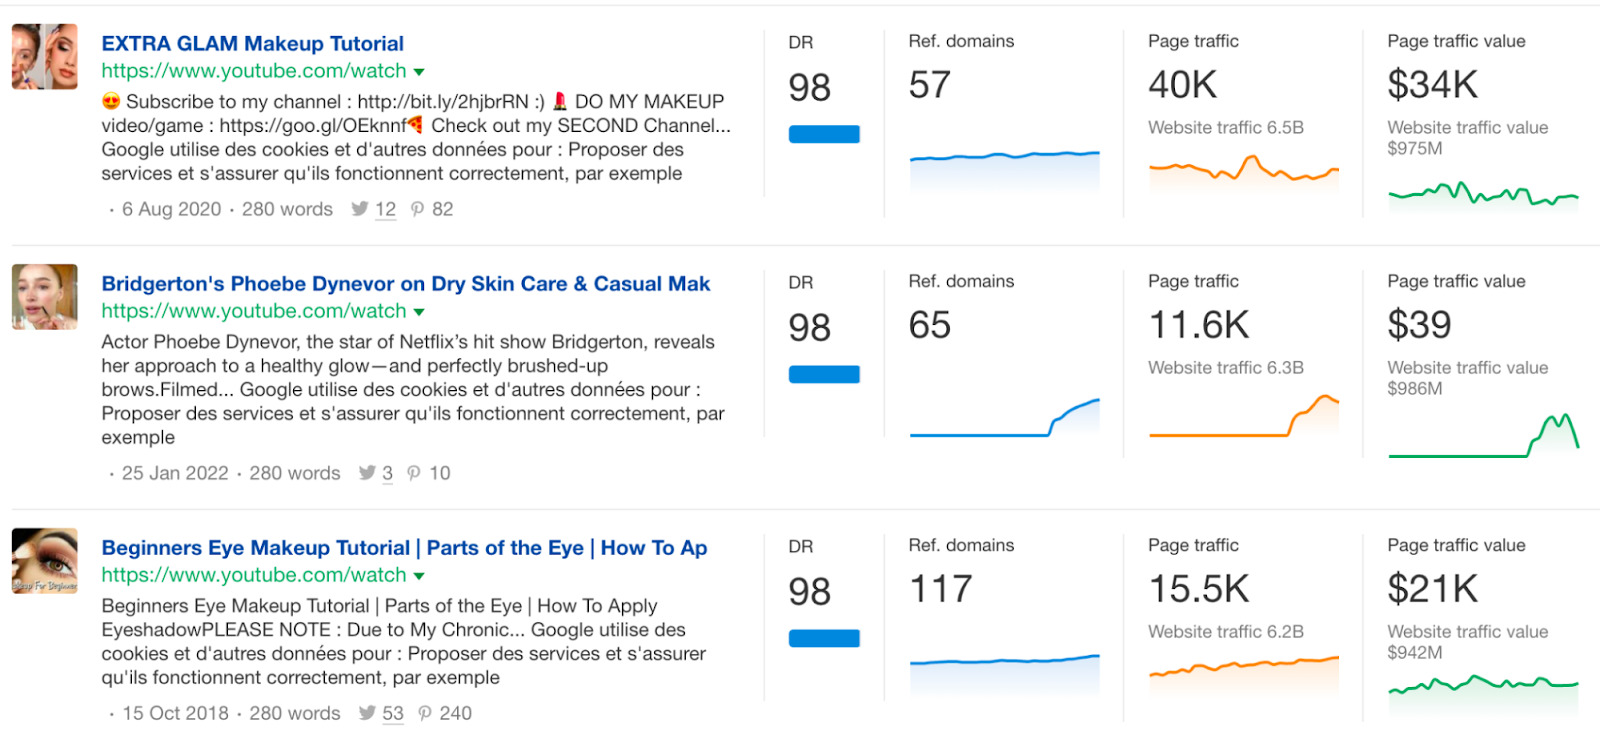Select the Pinterest icon on Bridgerton result
Viewport: 1600px width, 731px height.
(414, 473)
